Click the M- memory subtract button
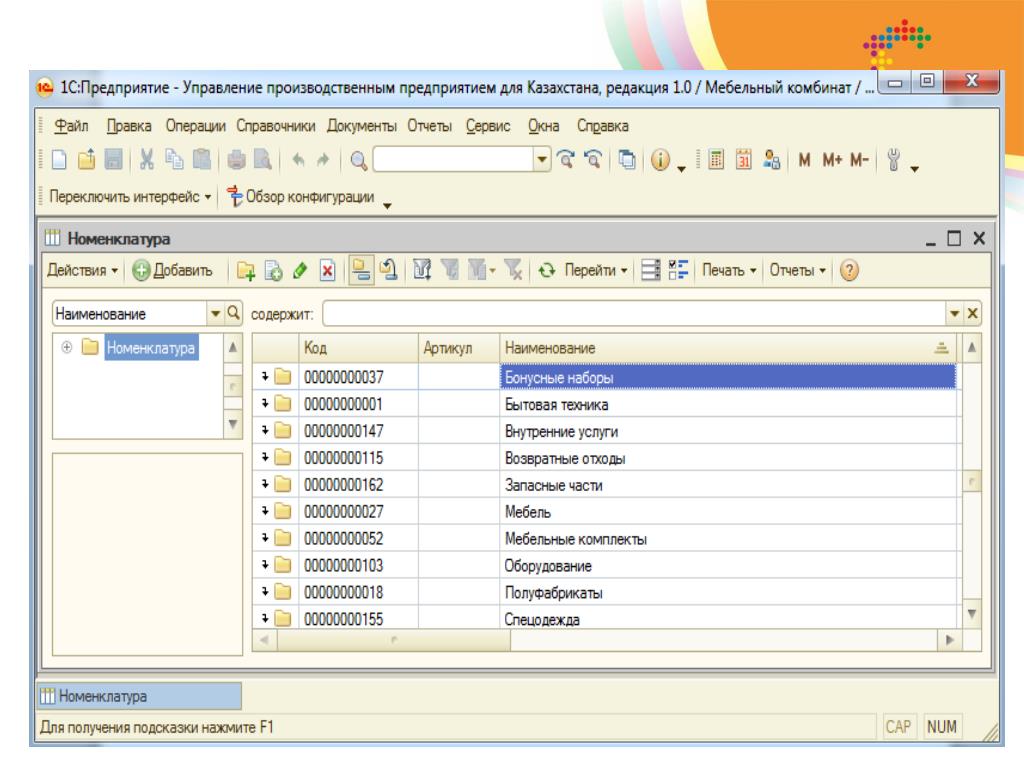The image size is (1024, 768). pos(859,160)
